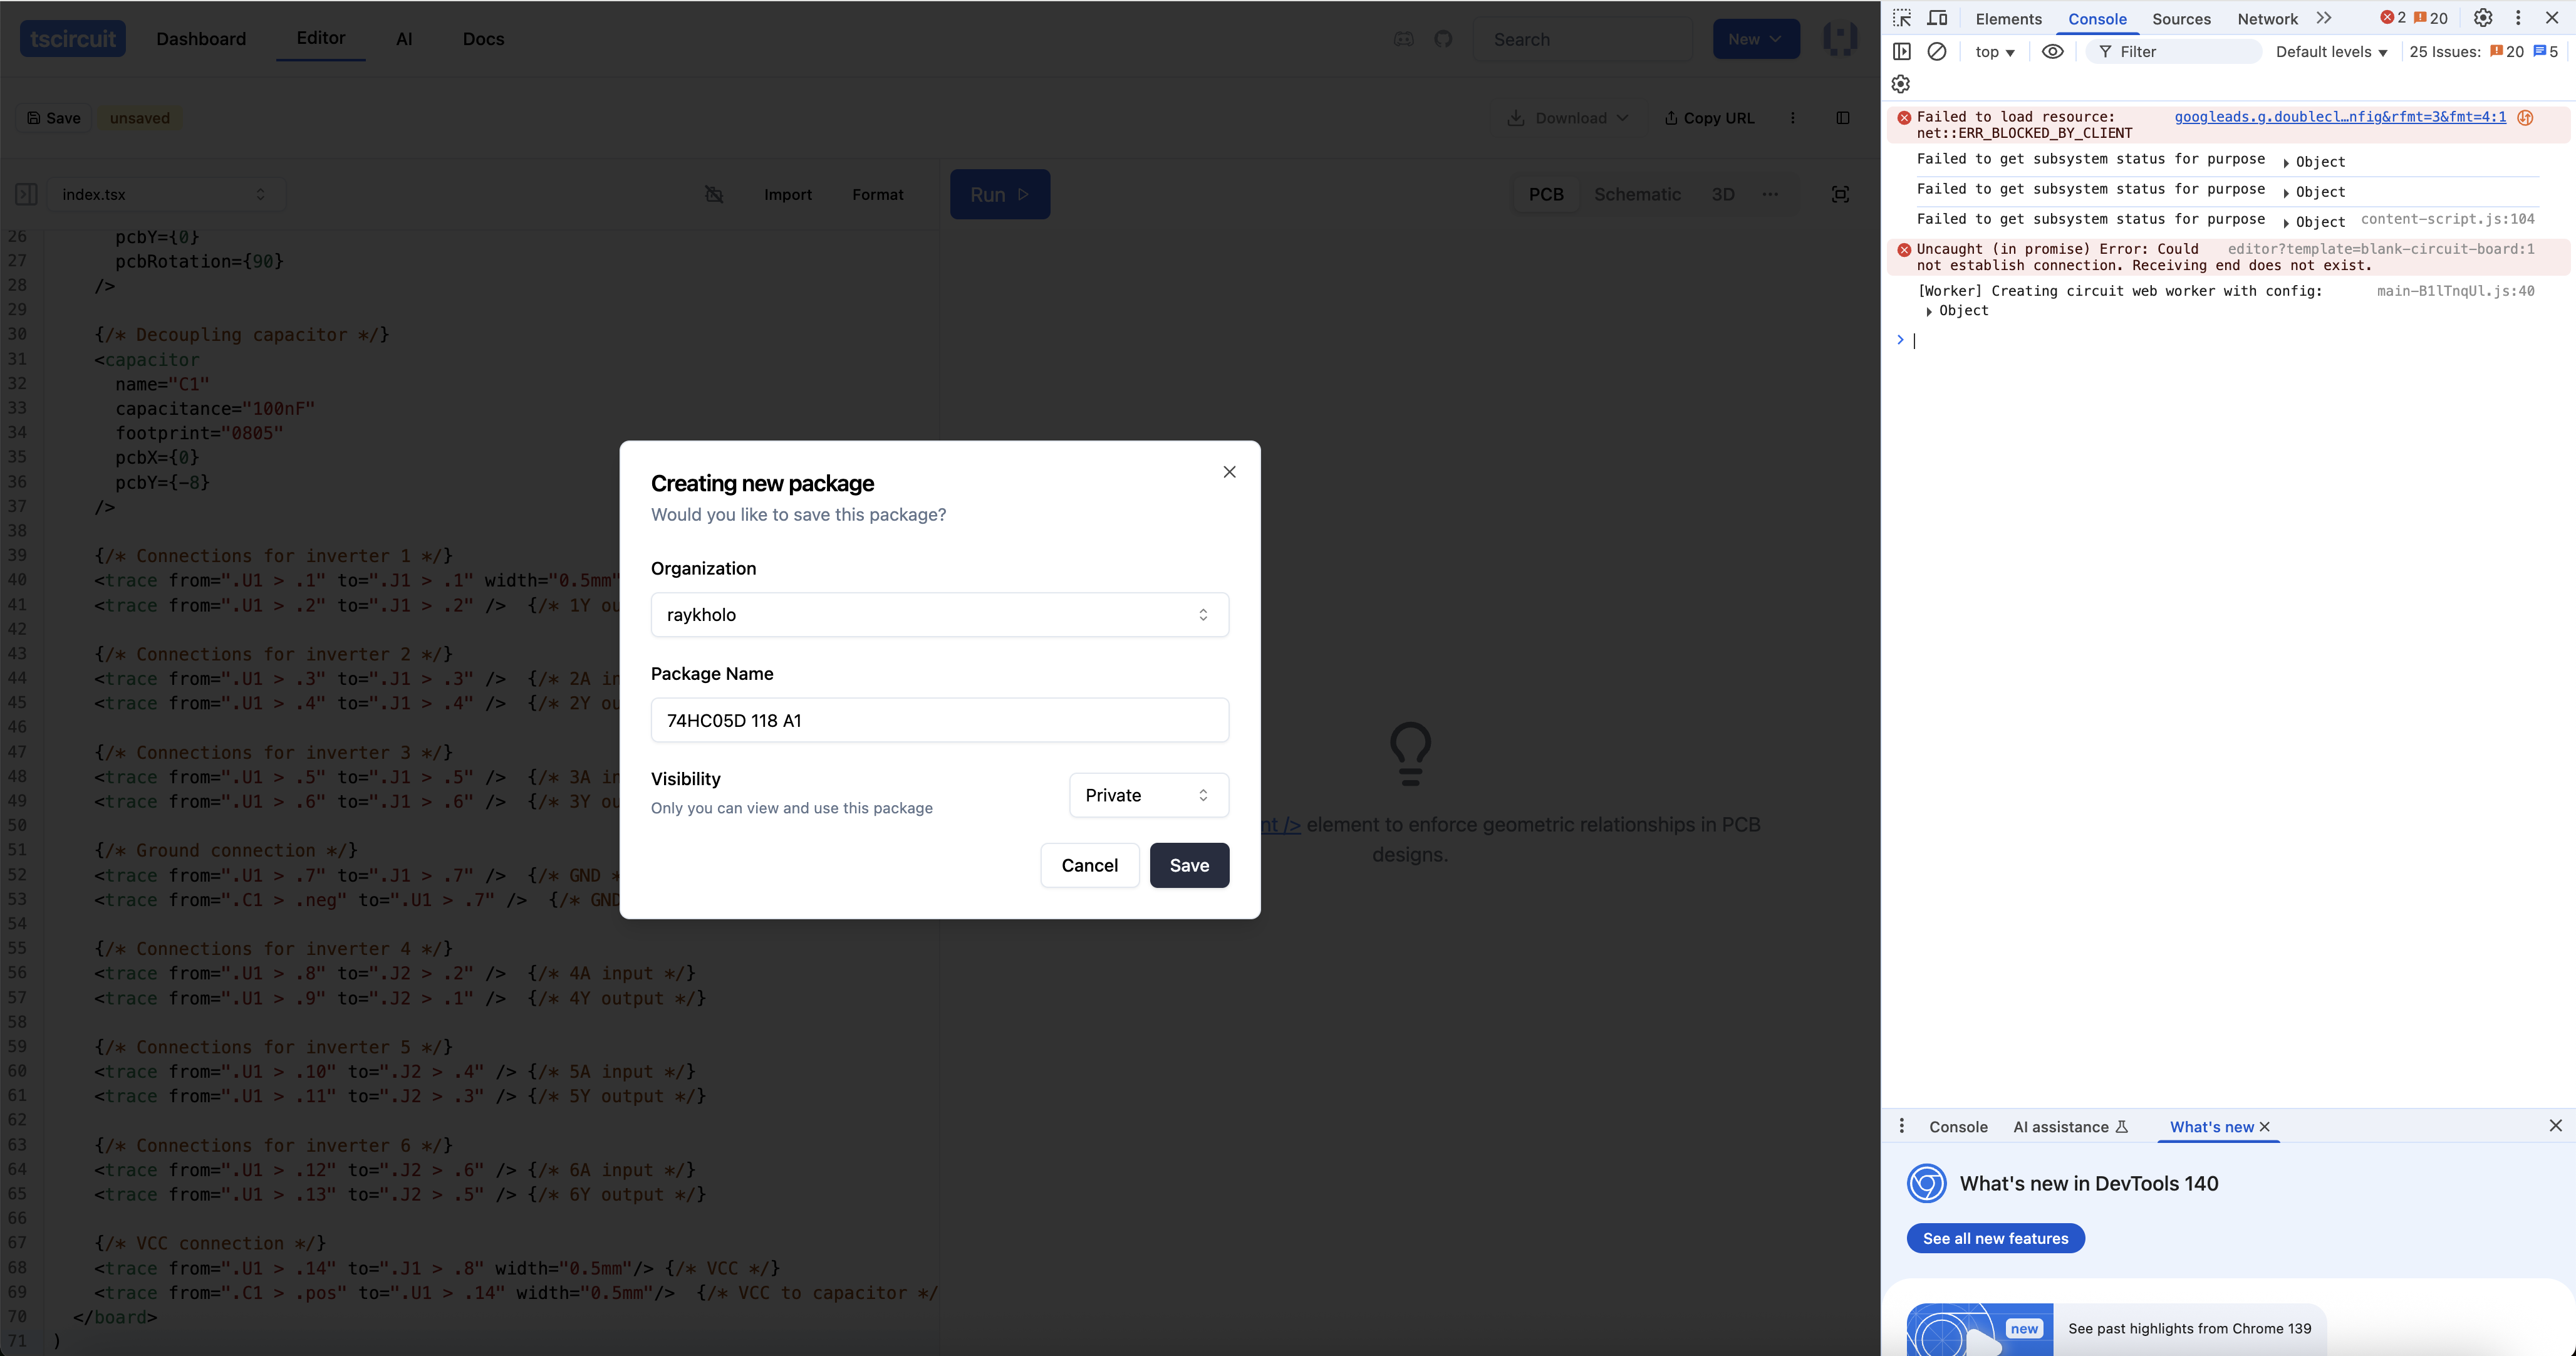Click See all new features button
The image size is (2576, 1356).
[1995, 1238]
